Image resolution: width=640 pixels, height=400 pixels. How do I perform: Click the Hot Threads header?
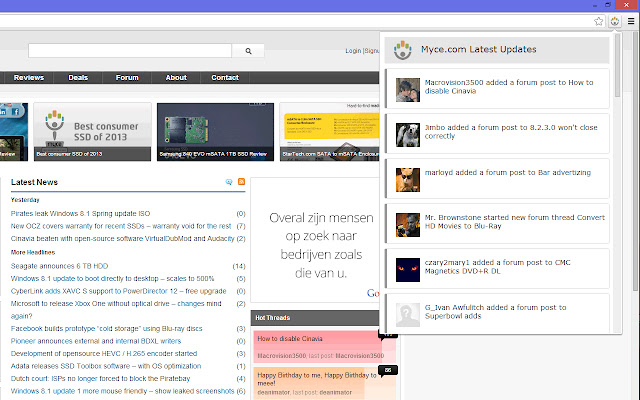pos(315,318)
